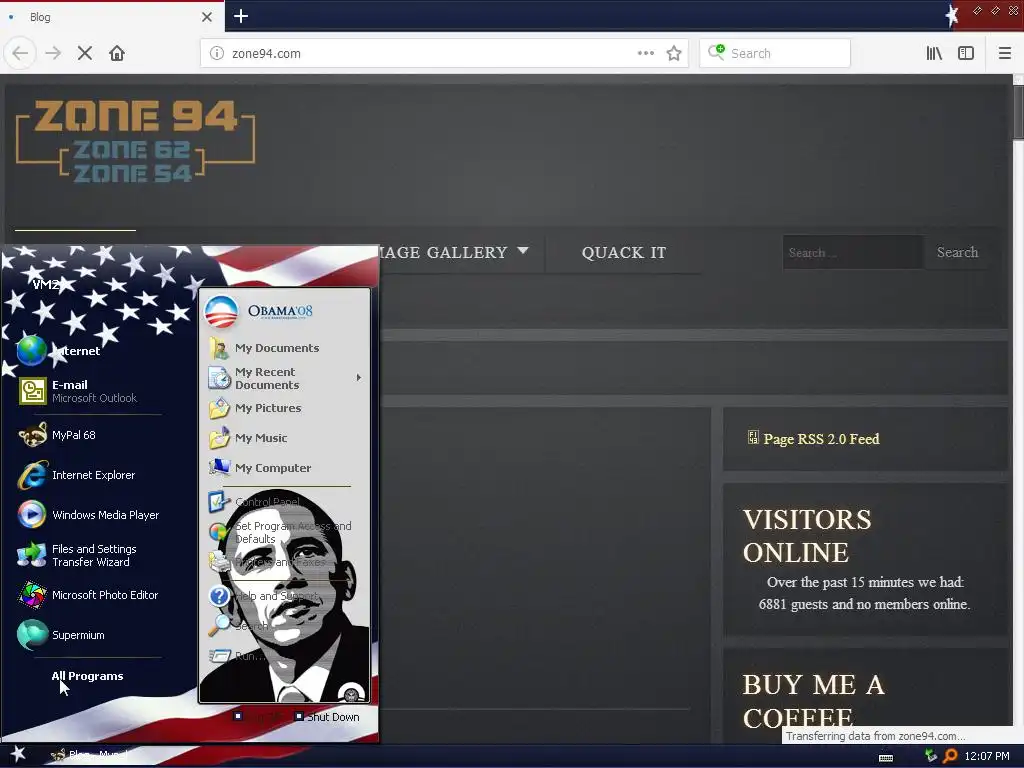
Task: Show site information for zone94.com
Action: [216, 53]
